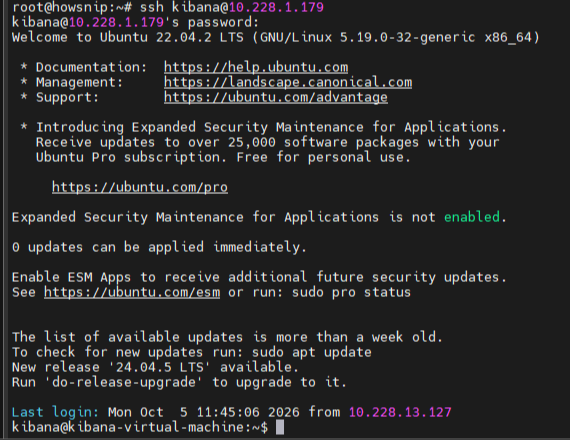Open the landscape.canonical.com management link

(288, 82)
